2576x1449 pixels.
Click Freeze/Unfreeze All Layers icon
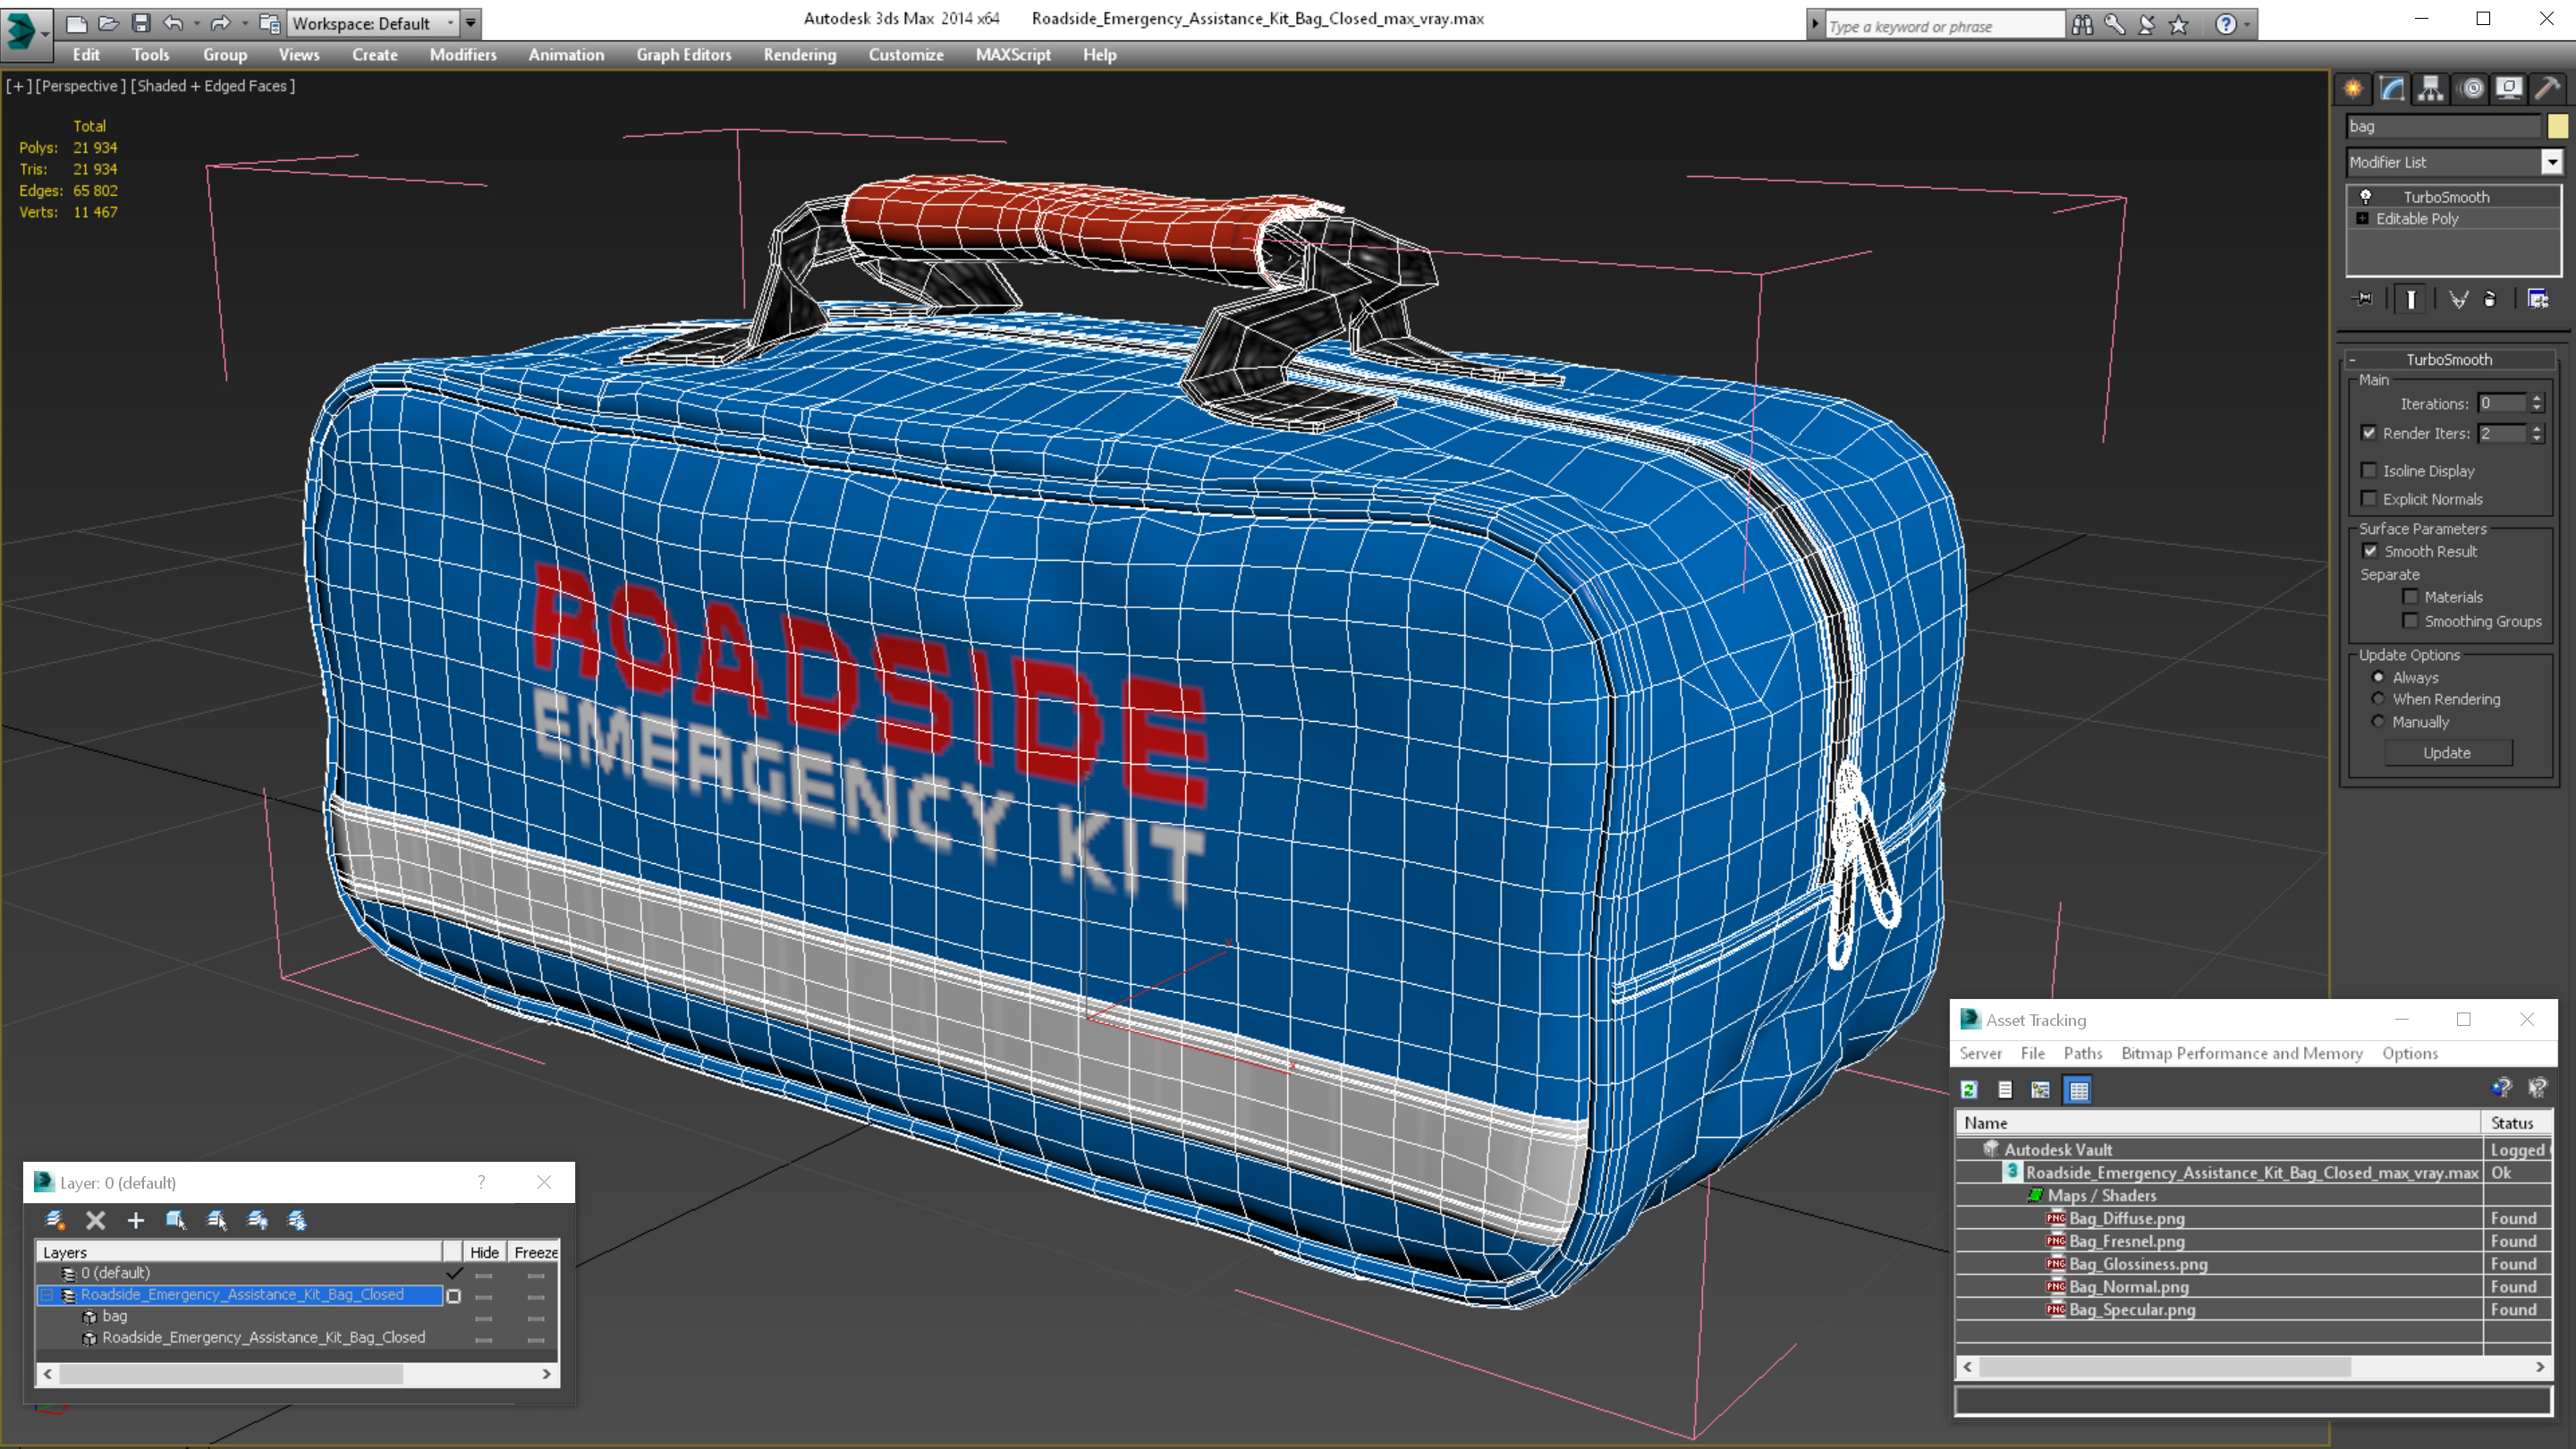(297, 1220)
